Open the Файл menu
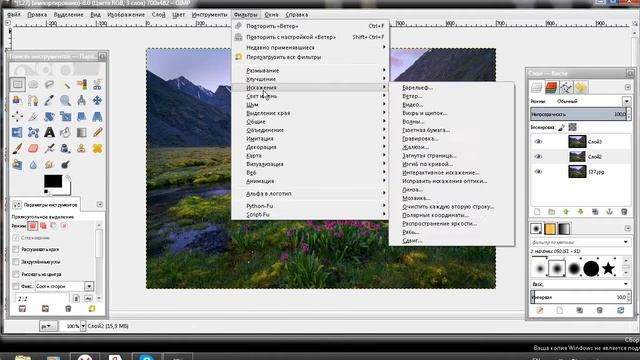Image resolution: width=640 pixels, height=360 pixels. pyautogui.click(x=14, y=15)
